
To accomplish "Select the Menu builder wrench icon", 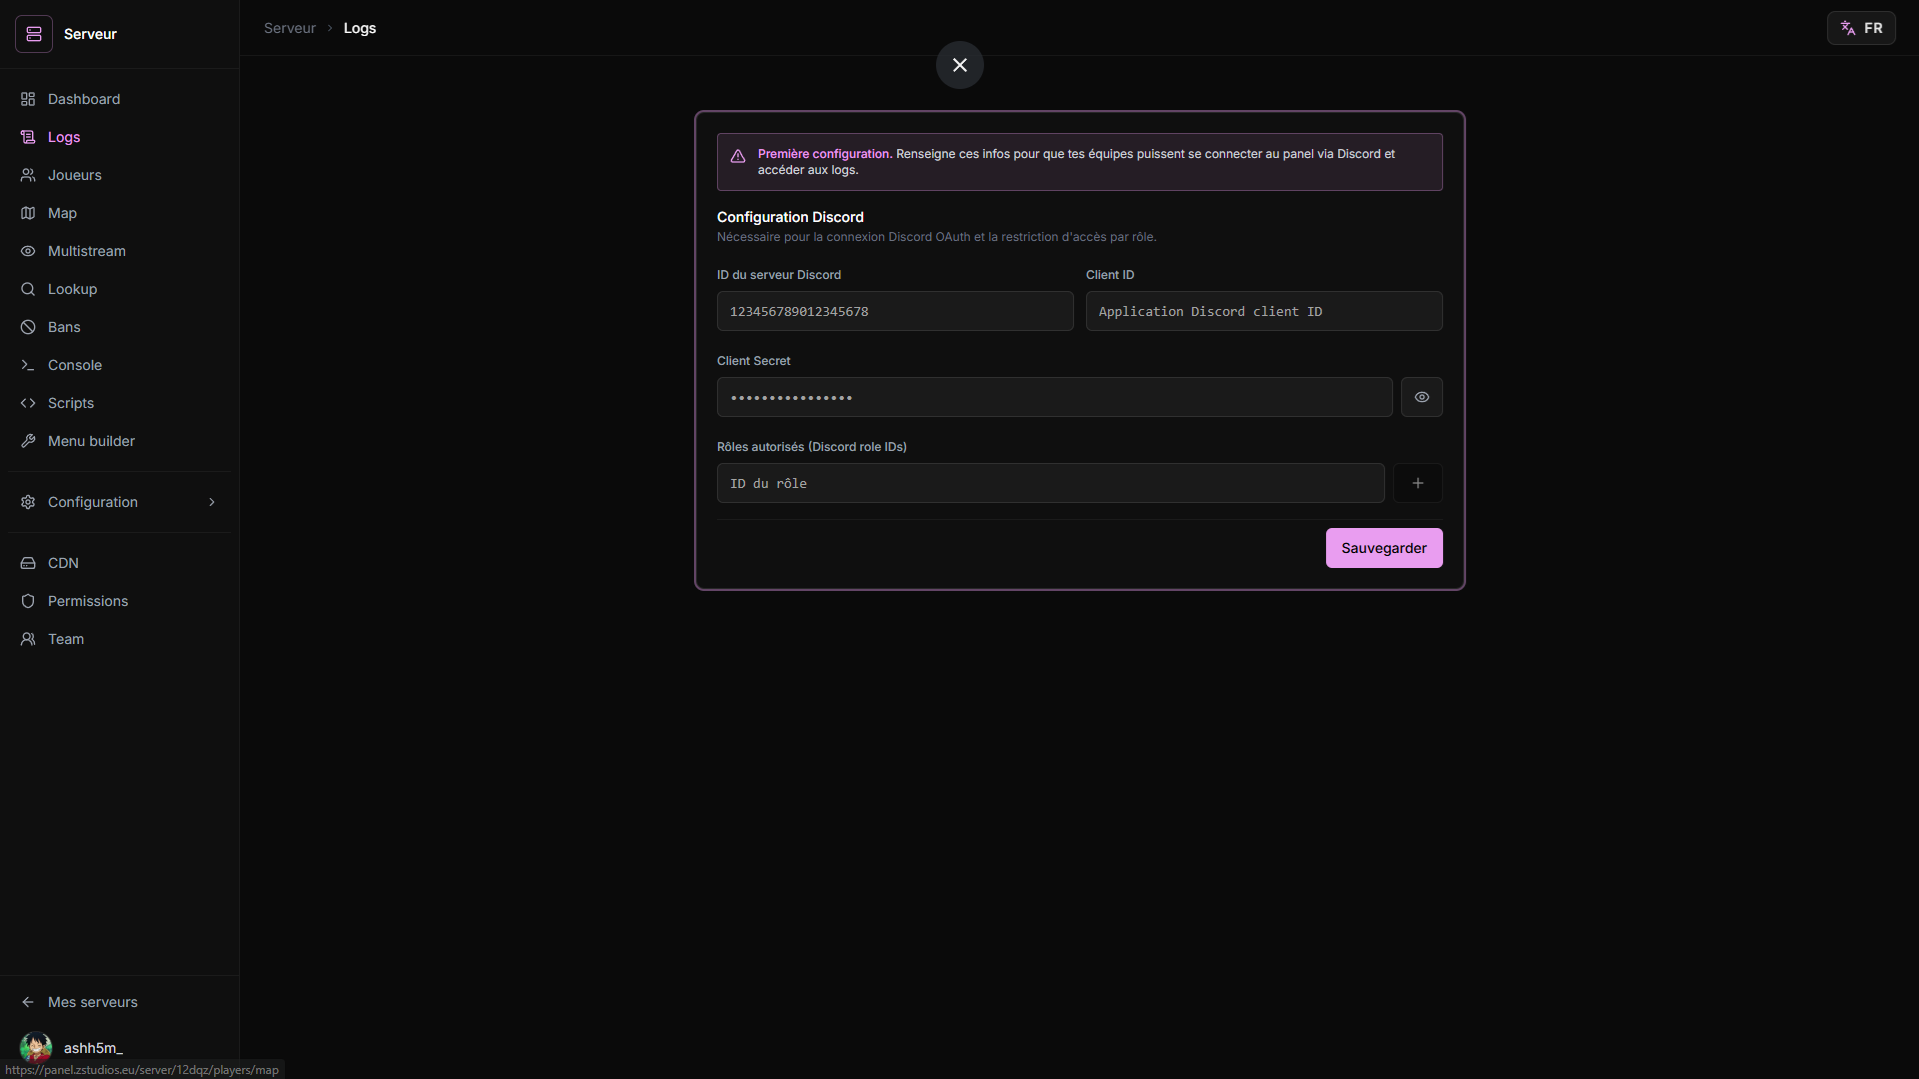I will pyautogui.click(x=28, y=441).
